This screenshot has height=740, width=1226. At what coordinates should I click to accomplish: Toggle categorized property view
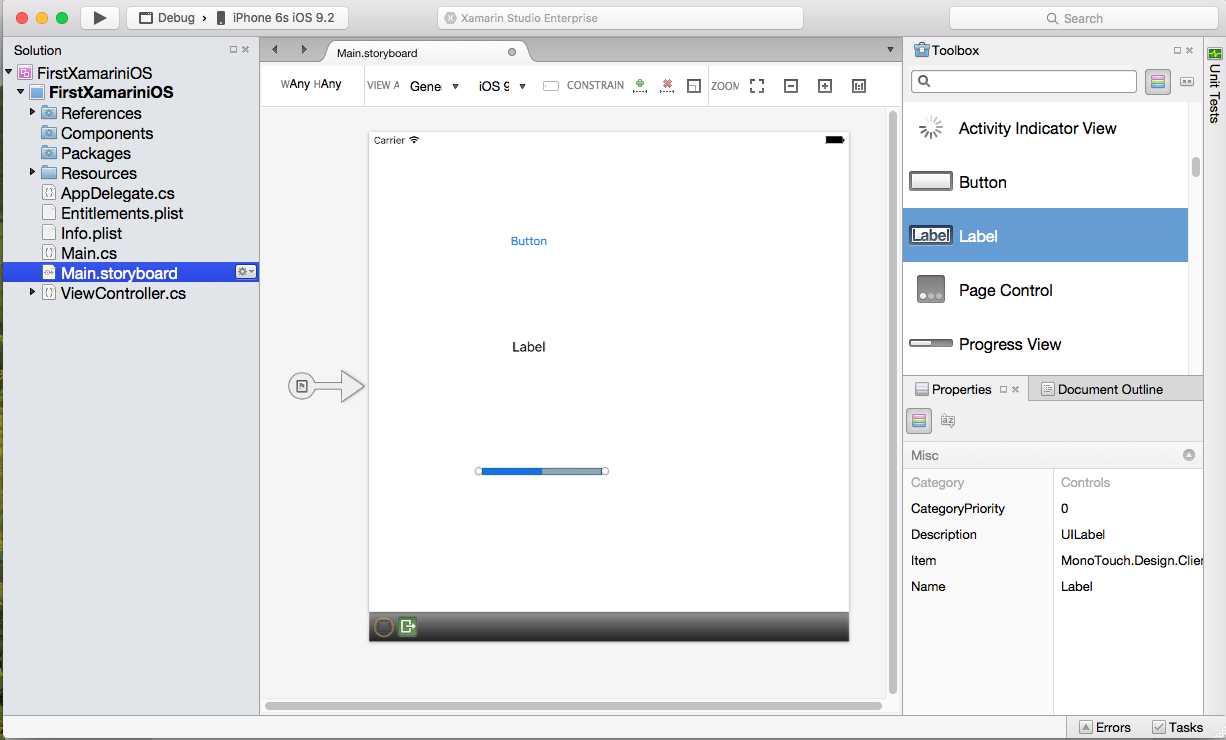[x=919, y=421]
